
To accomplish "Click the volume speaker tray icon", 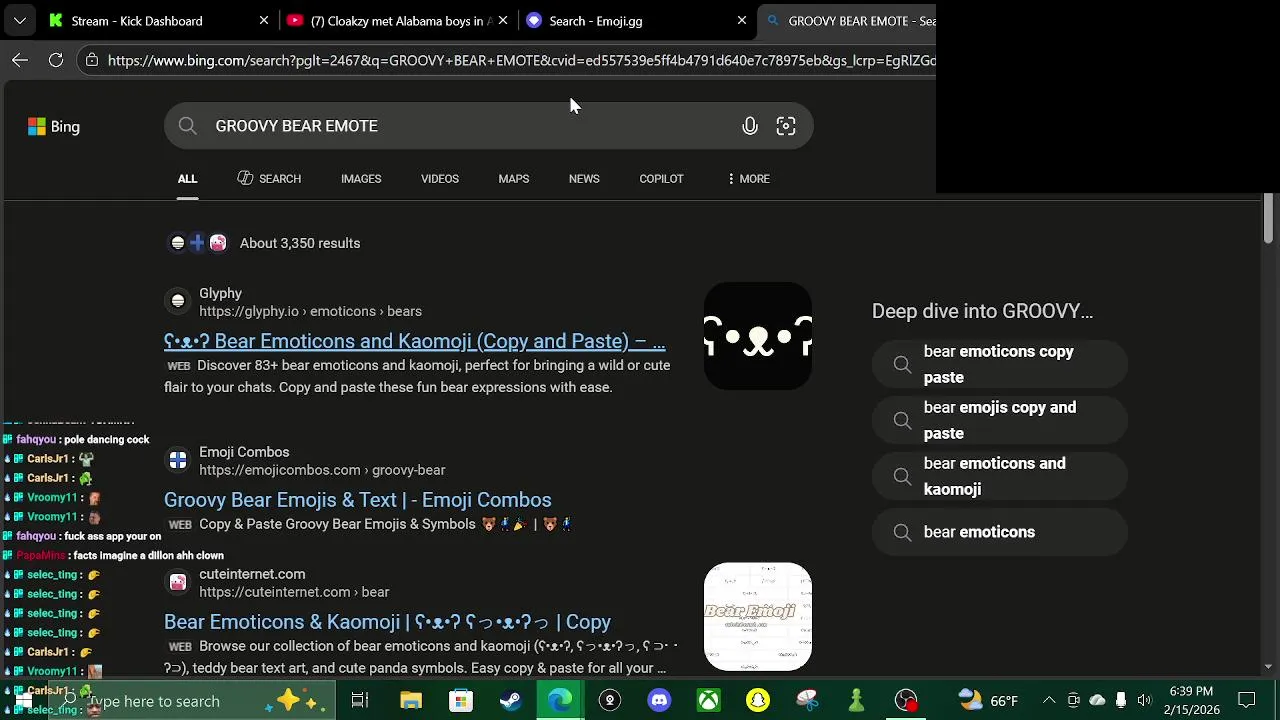I will coord(1144,701).
